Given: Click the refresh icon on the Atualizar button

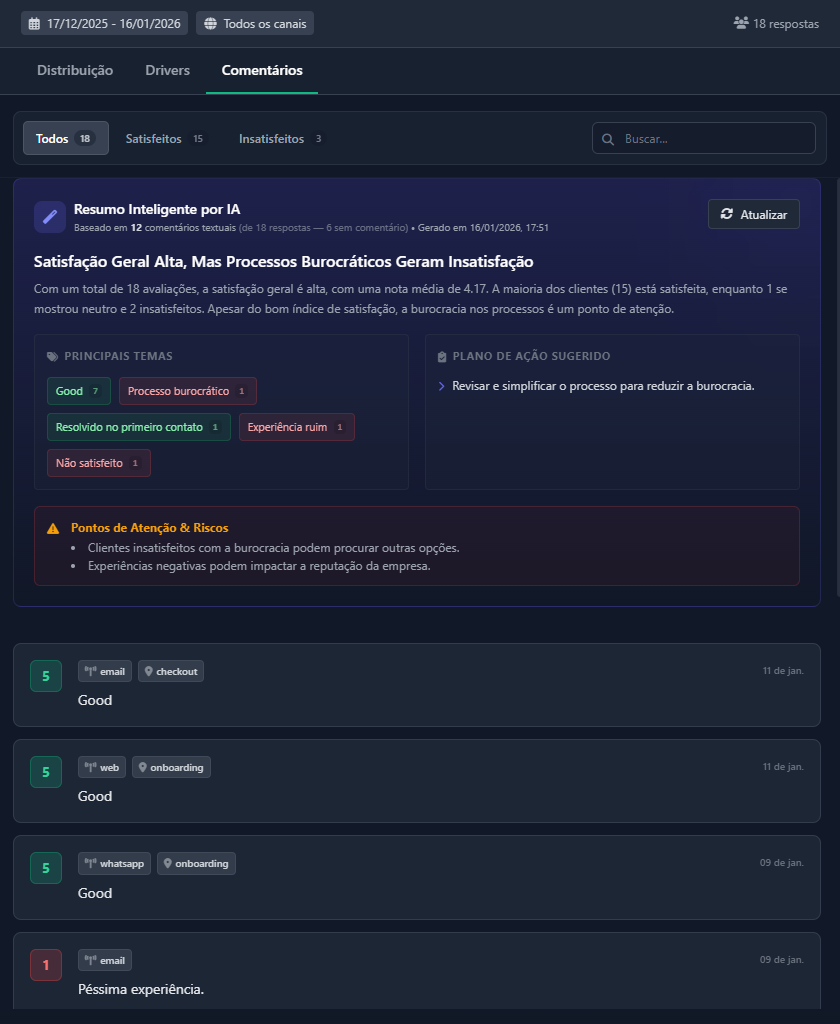Looking at the screenshot, I should tap(726, 214).
